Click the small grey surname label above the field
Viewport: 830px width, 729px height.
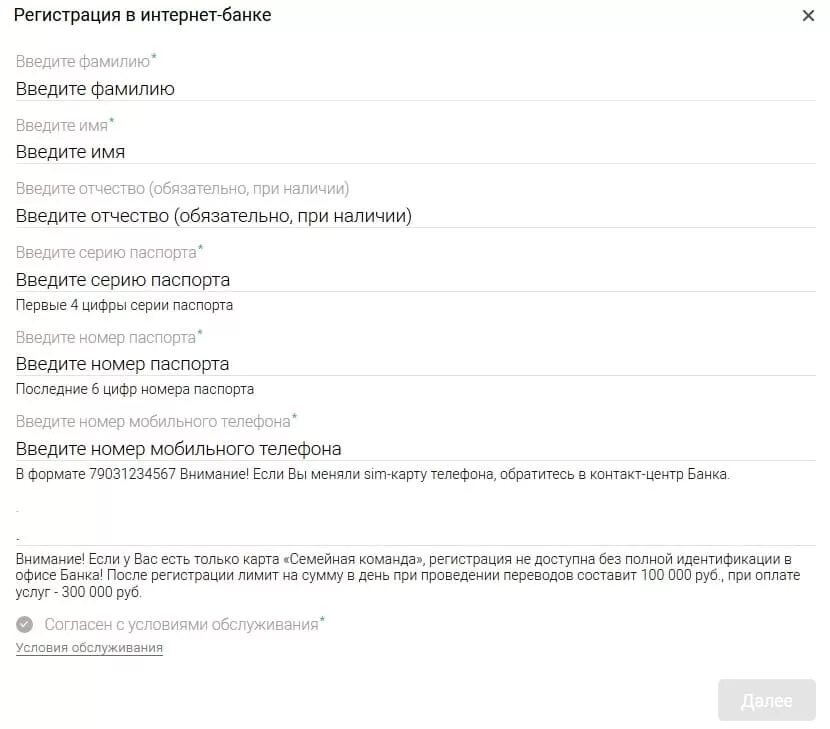pyautogui.click(x=83, y=62)
